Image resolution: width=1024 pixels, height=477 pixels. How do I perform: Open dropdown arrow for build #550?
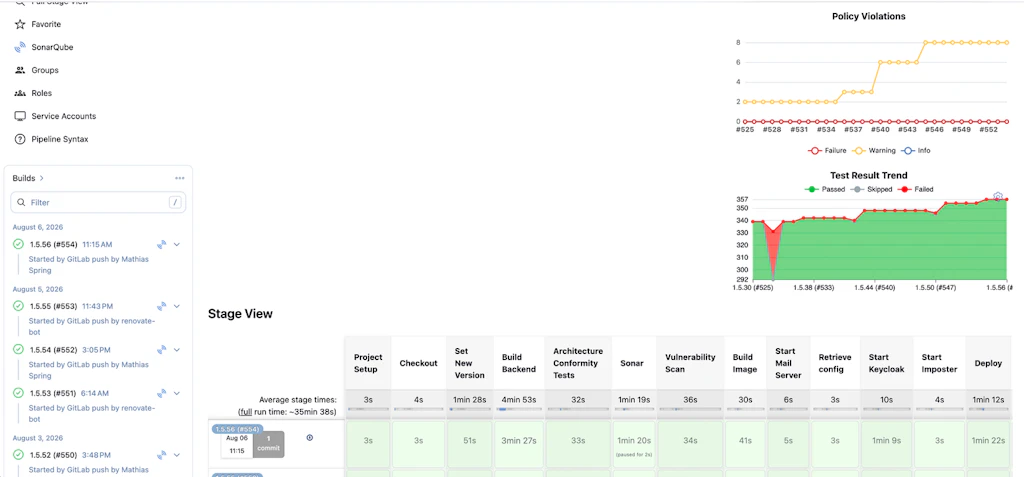click(177, 455)
